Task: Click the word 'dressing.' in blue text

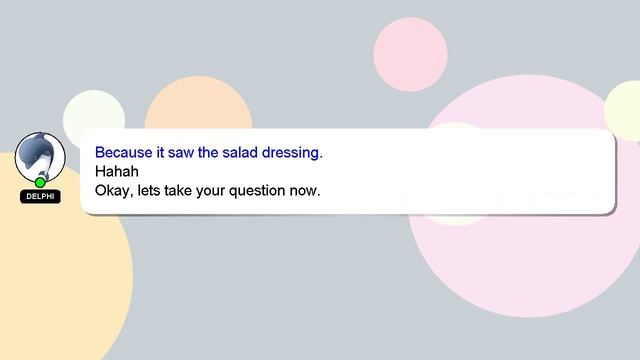Action: click(292, 153)
